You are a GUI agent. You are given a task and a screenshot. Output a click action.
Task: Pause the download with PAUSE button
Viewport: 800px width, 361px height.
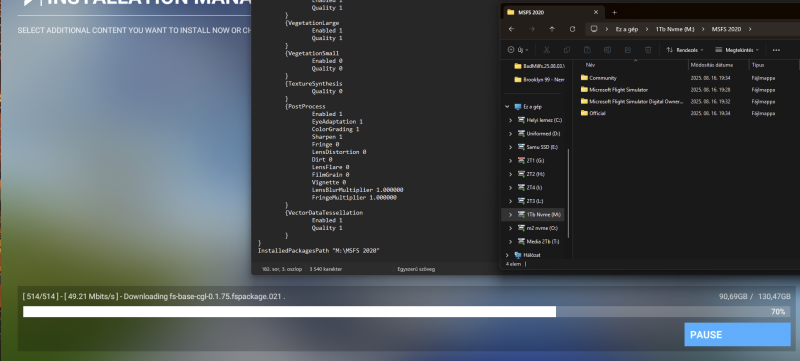pyautogui.click(x=737, y=334)
